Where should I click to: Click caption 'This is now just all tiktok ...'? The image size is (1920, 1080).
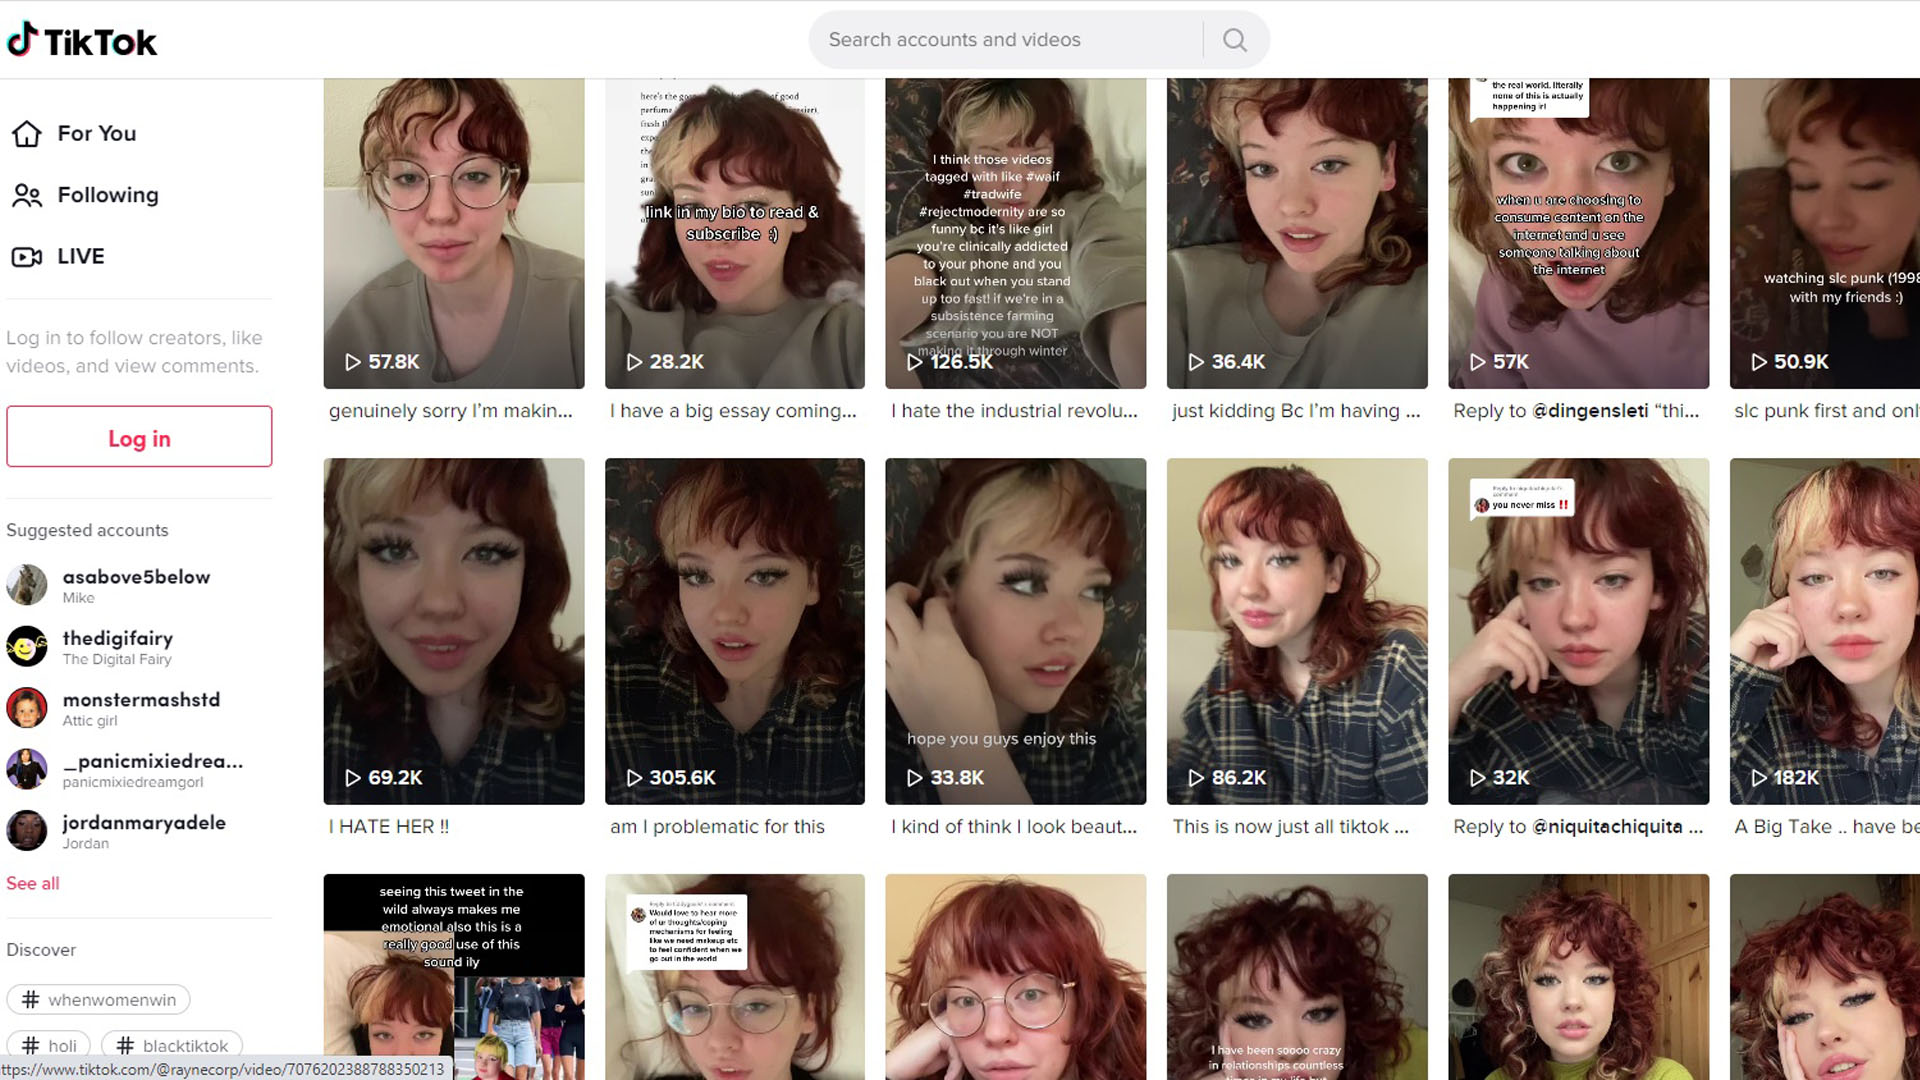[x=1290, y=827]
